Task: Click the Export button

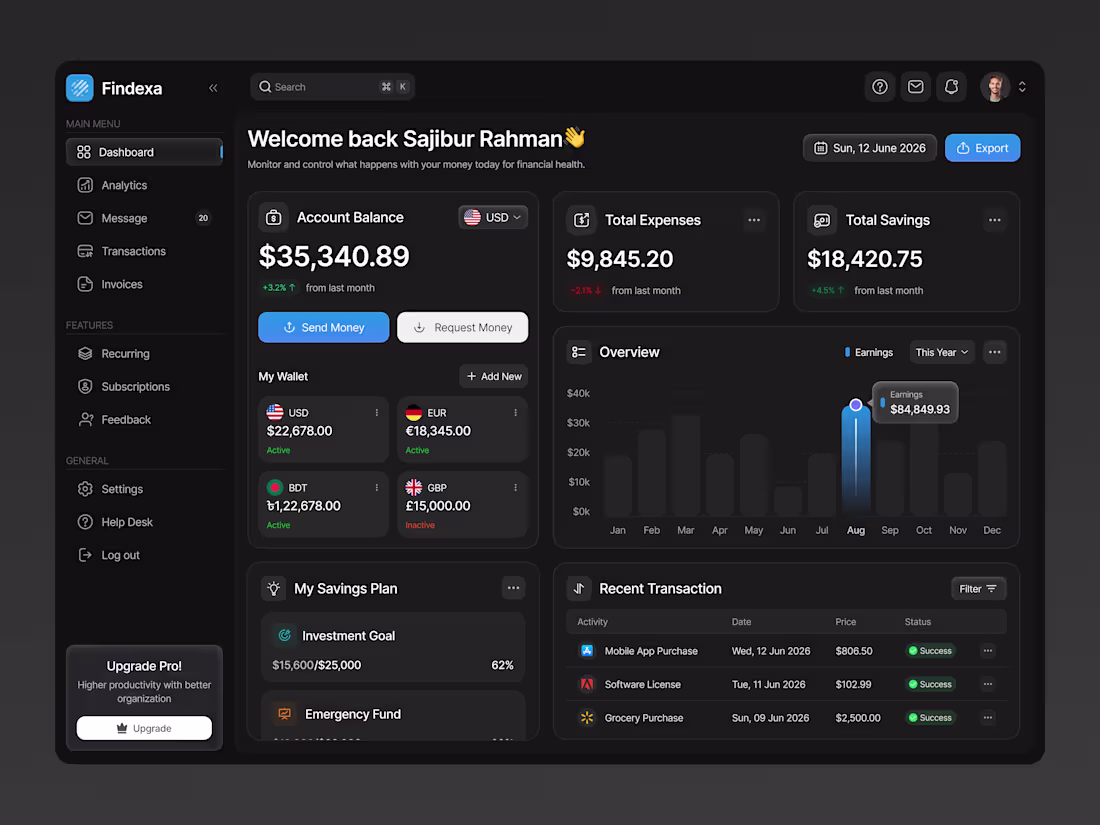Action: [x=982, y=147]
